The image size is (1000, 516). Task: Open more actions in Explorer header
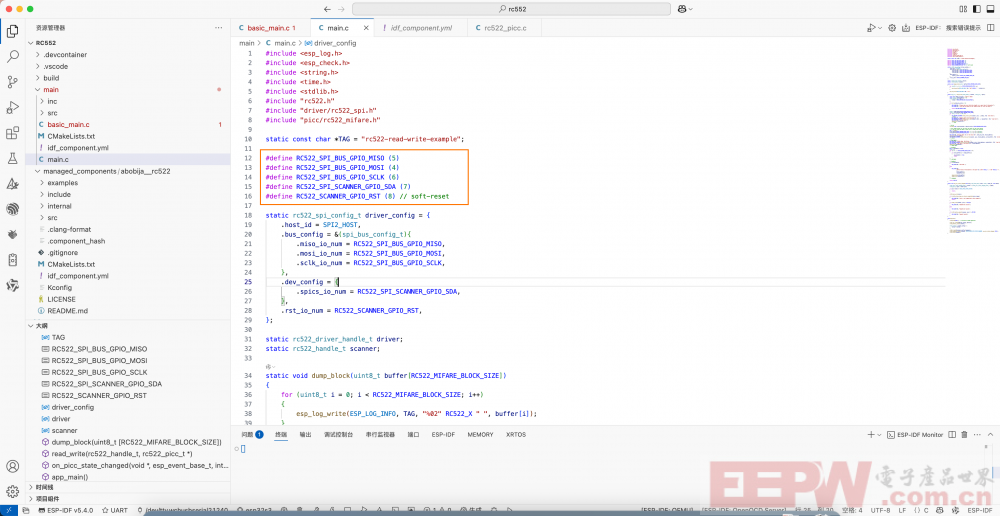click(219, 28)
